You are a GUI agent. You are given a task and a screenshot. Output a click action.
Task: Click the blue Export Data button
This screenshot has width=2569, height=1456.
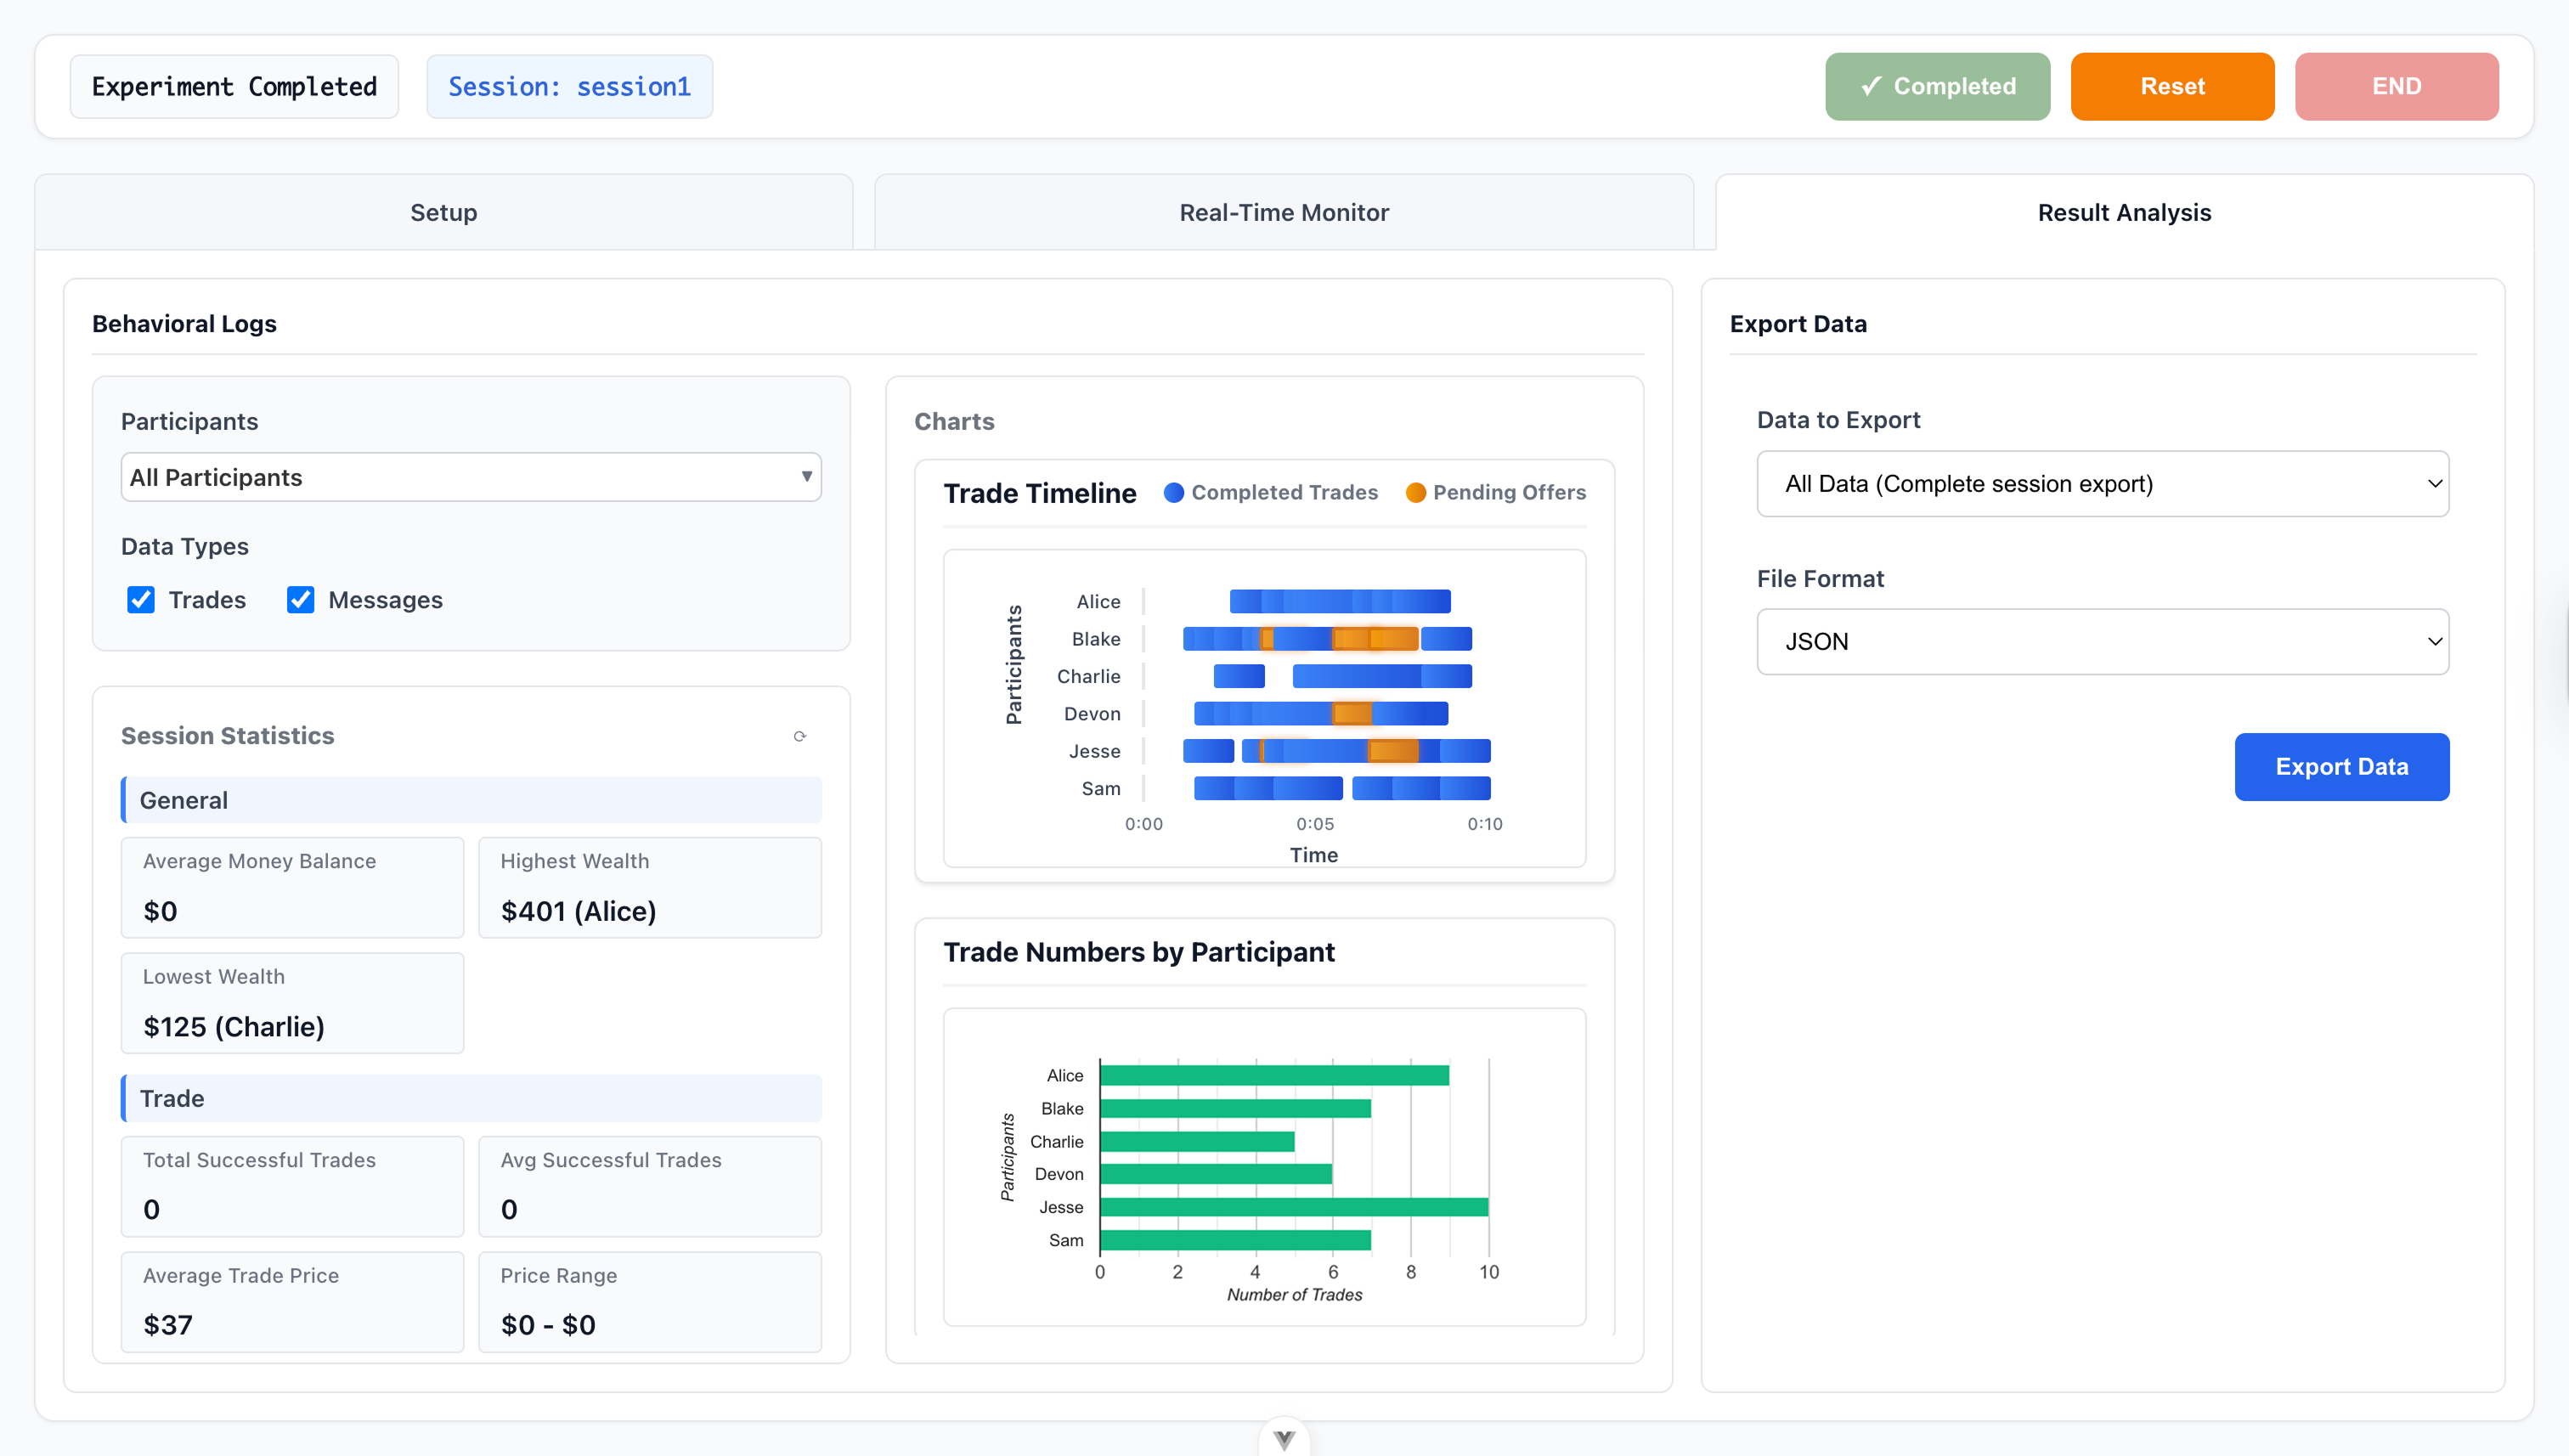(x=2341, y=767)
